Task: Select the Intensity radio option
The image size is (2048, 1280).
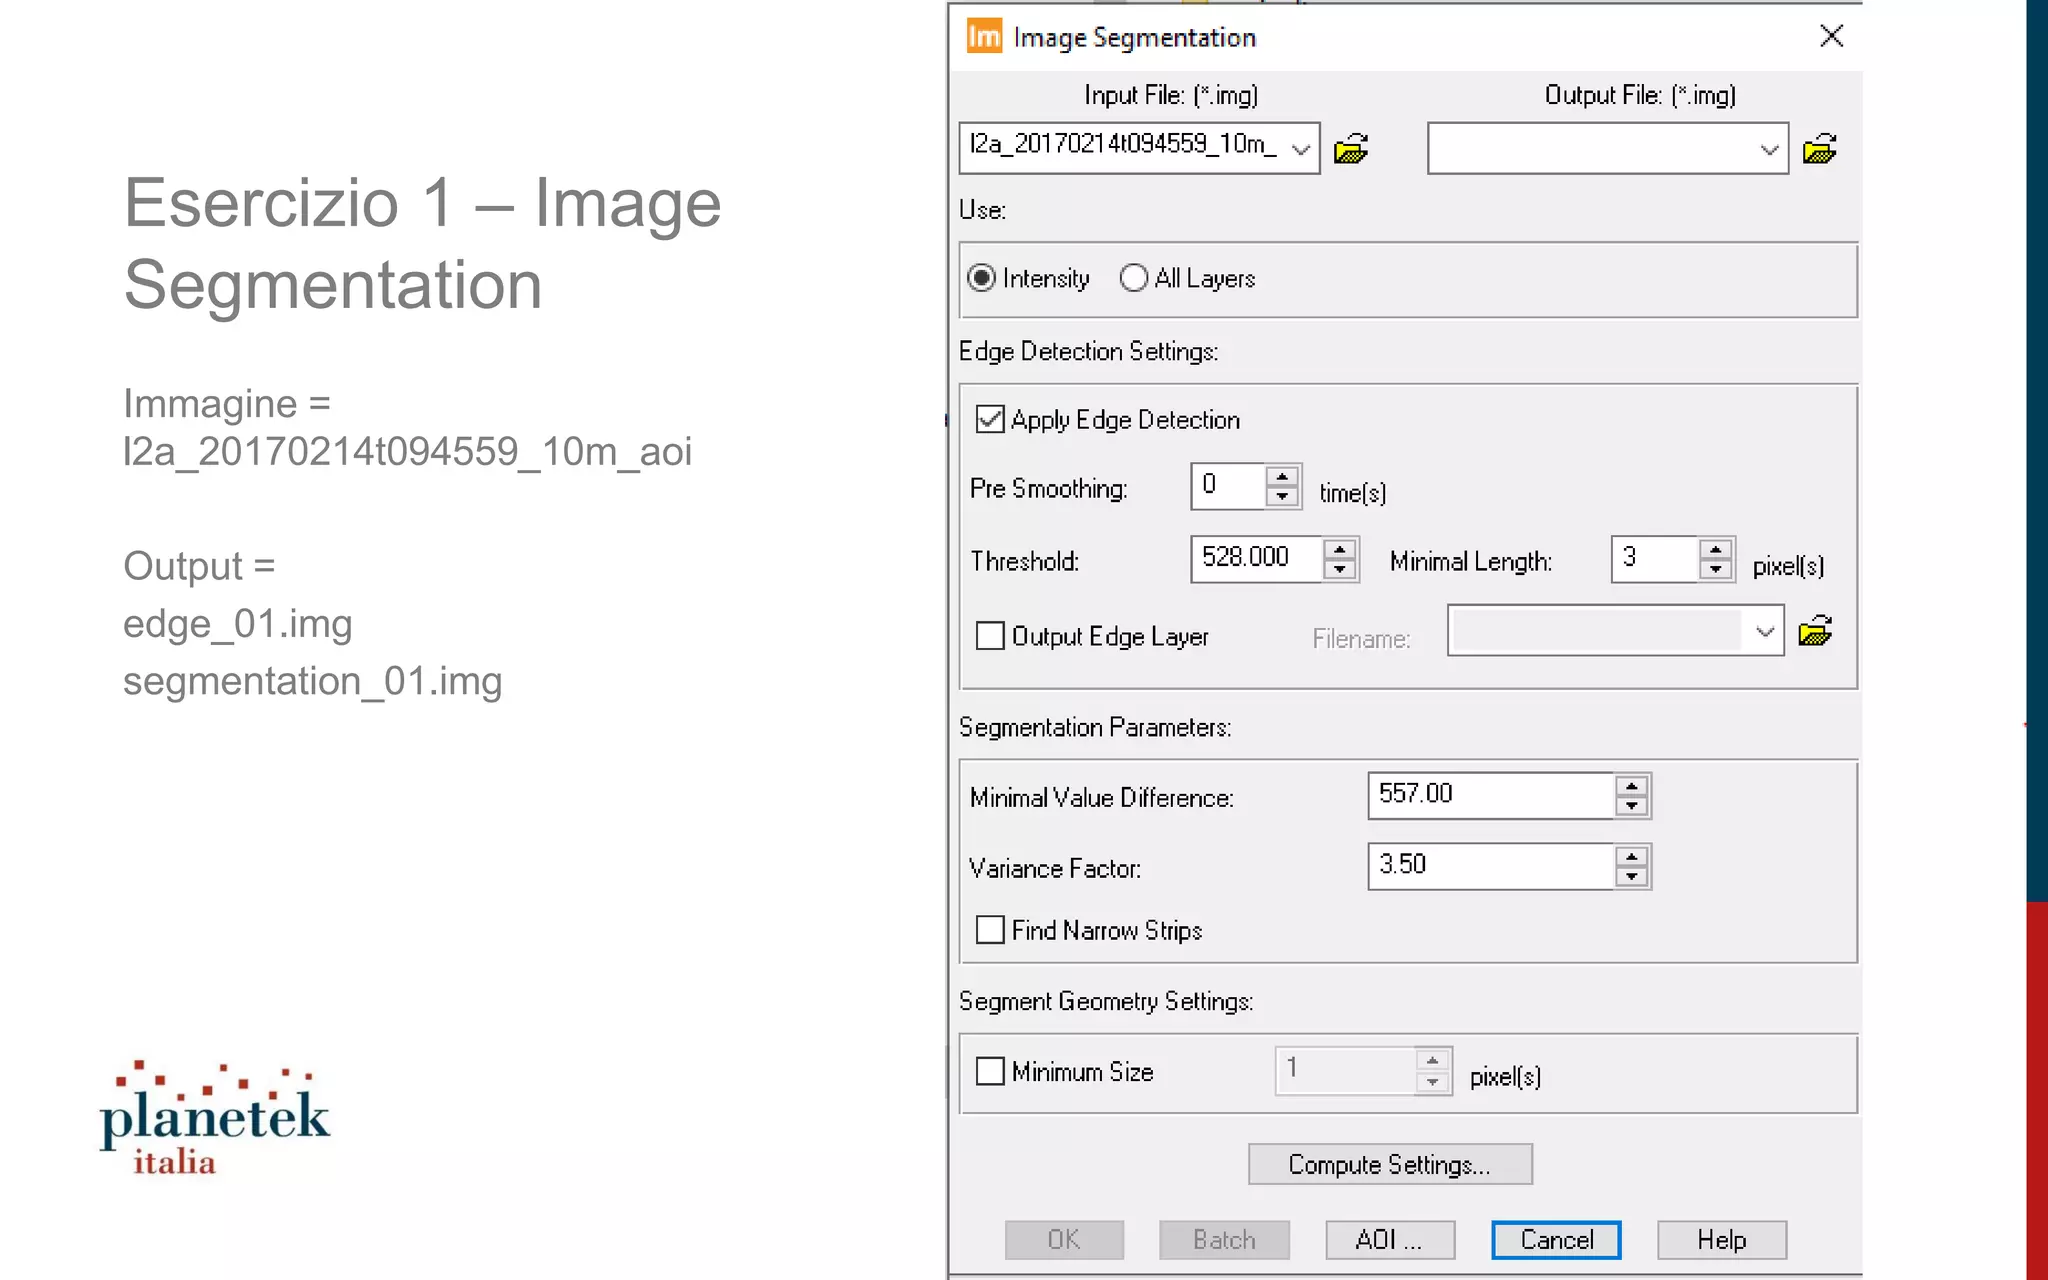Action: [x=982, y=278]
